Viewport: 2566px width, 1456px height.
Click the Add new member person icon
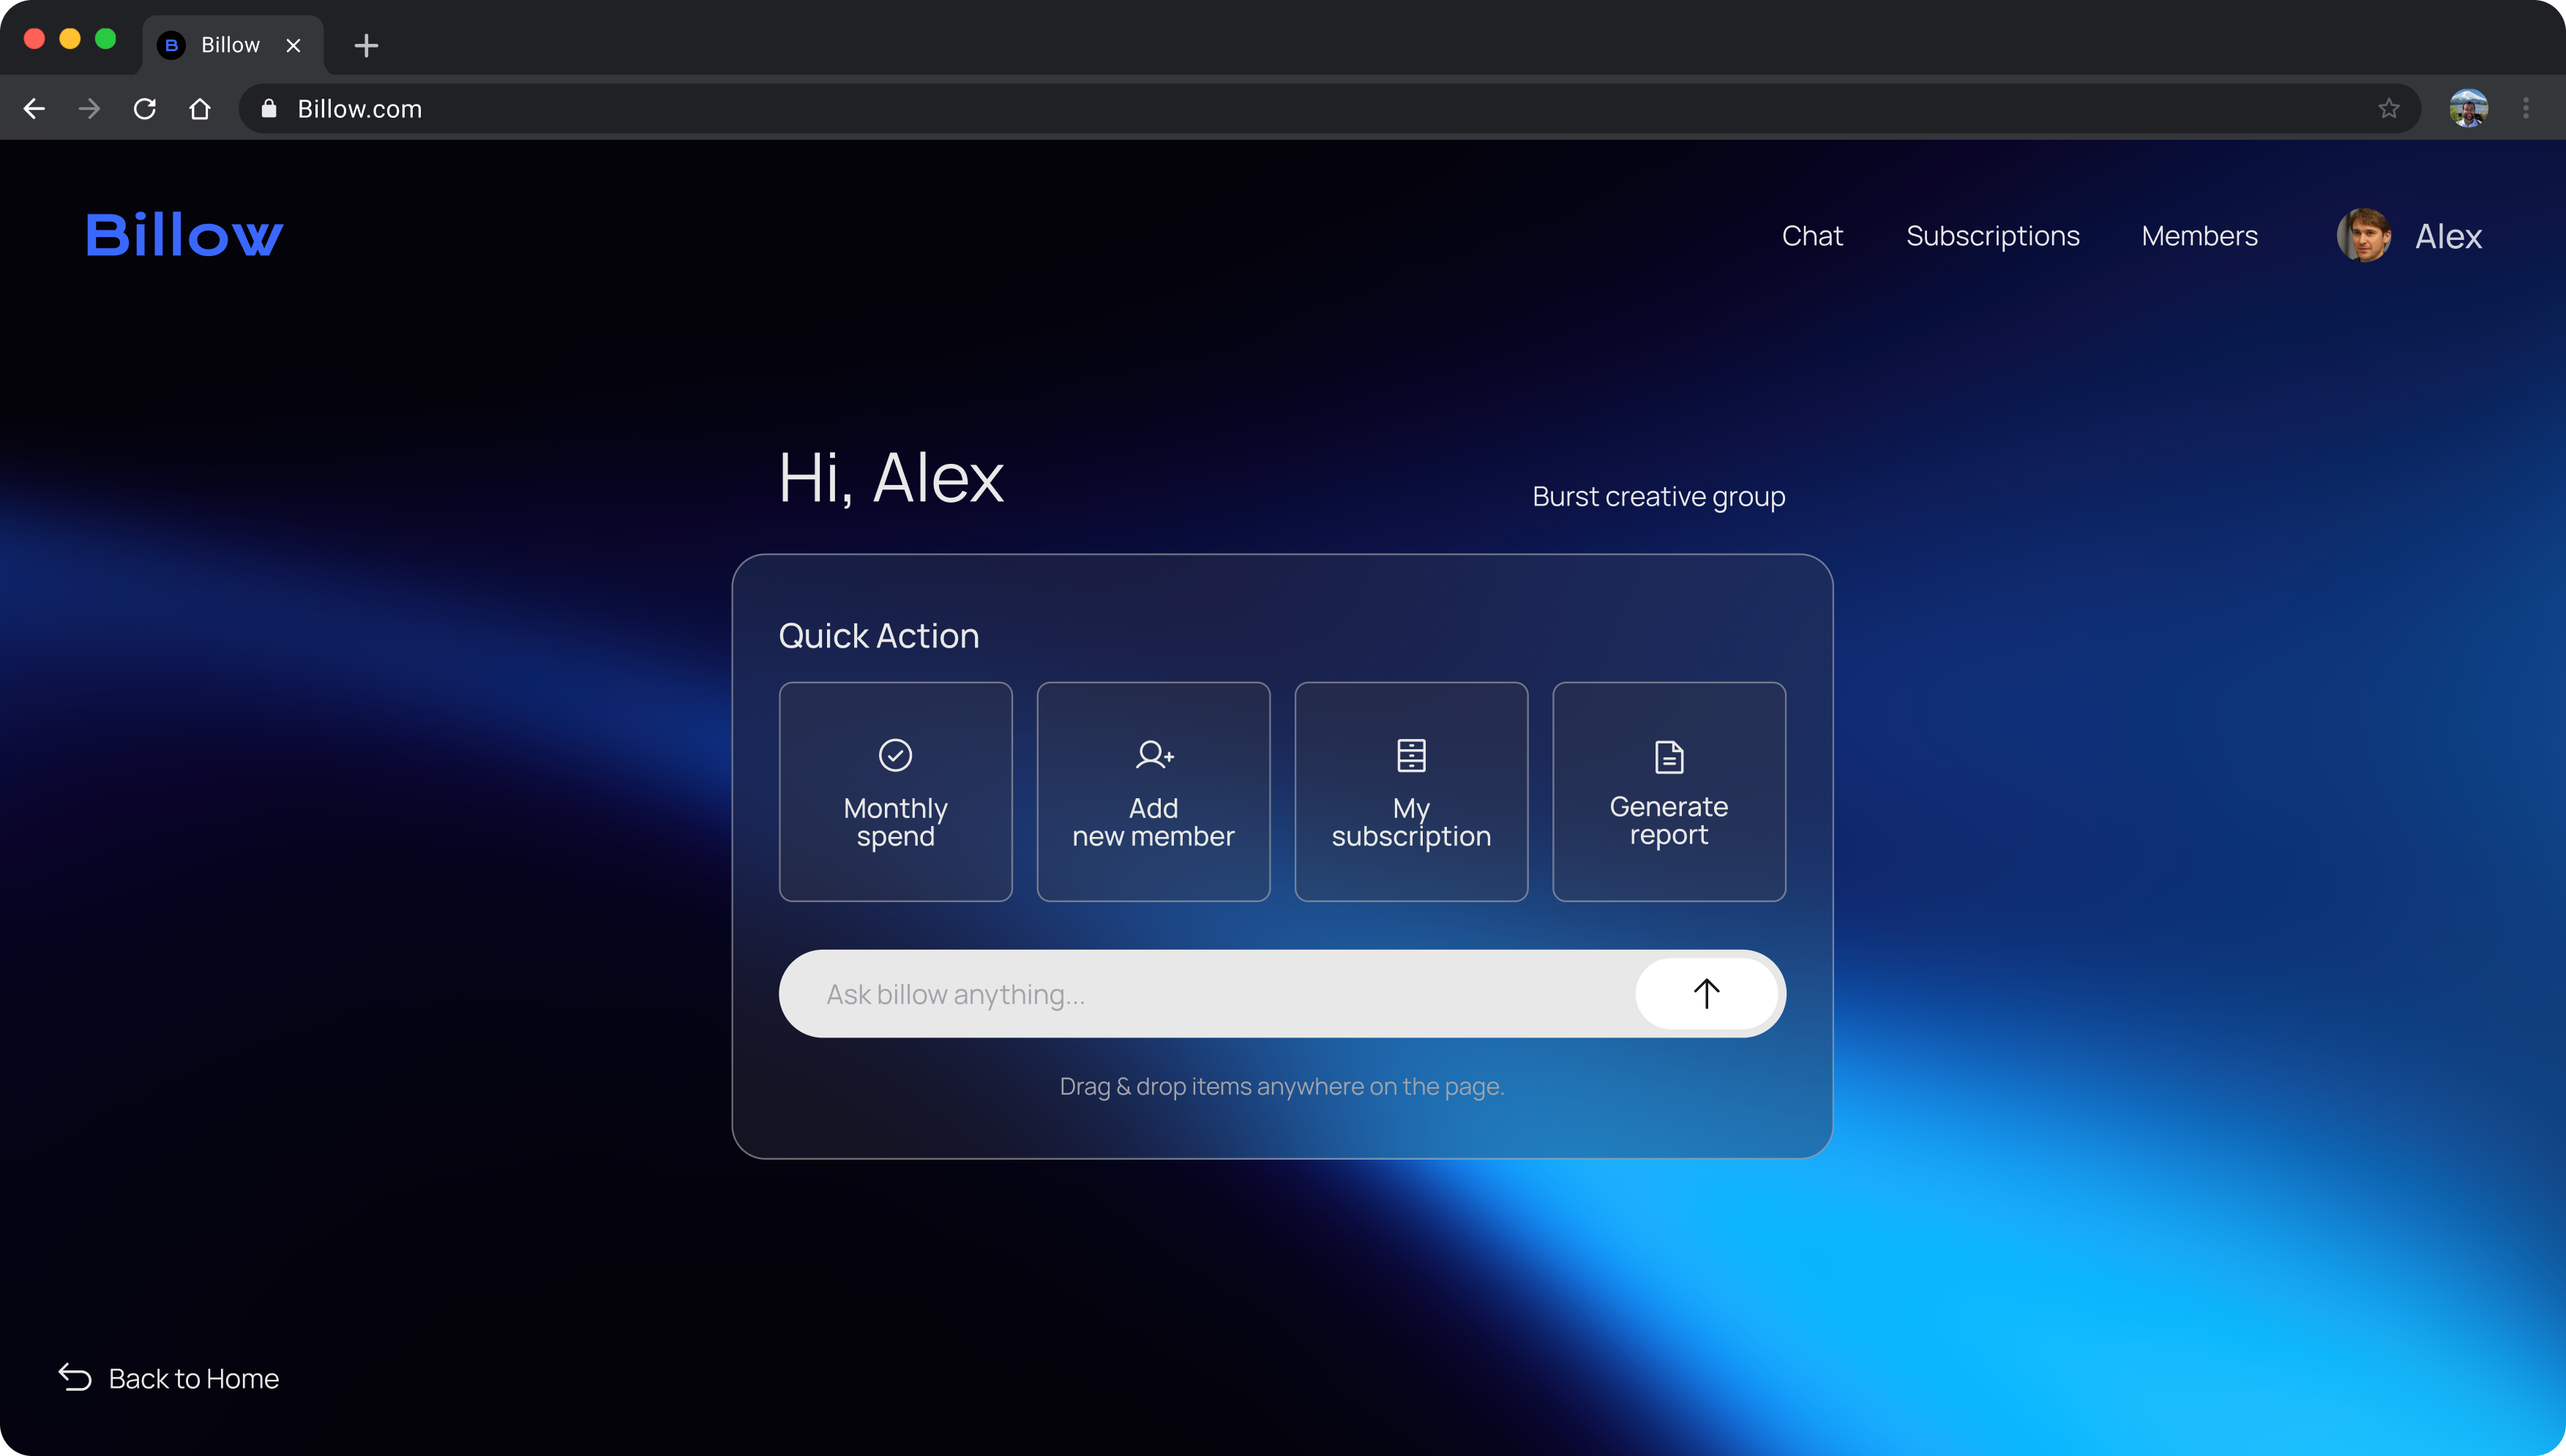click(x=1154, y=754)
